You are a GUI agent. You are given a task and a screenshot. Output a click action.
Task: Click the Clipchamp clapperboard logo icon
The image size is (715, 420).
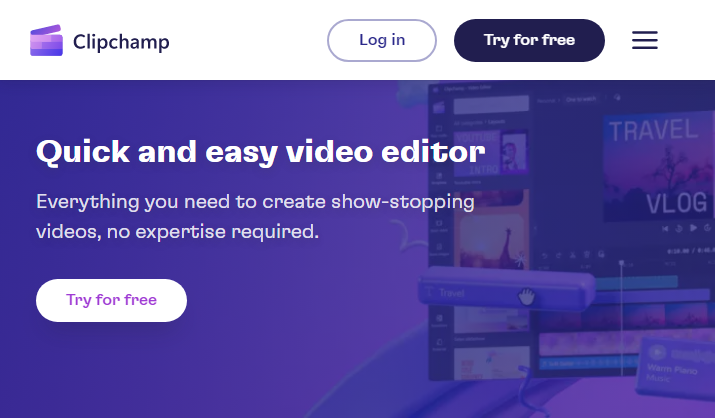[46, 40]
